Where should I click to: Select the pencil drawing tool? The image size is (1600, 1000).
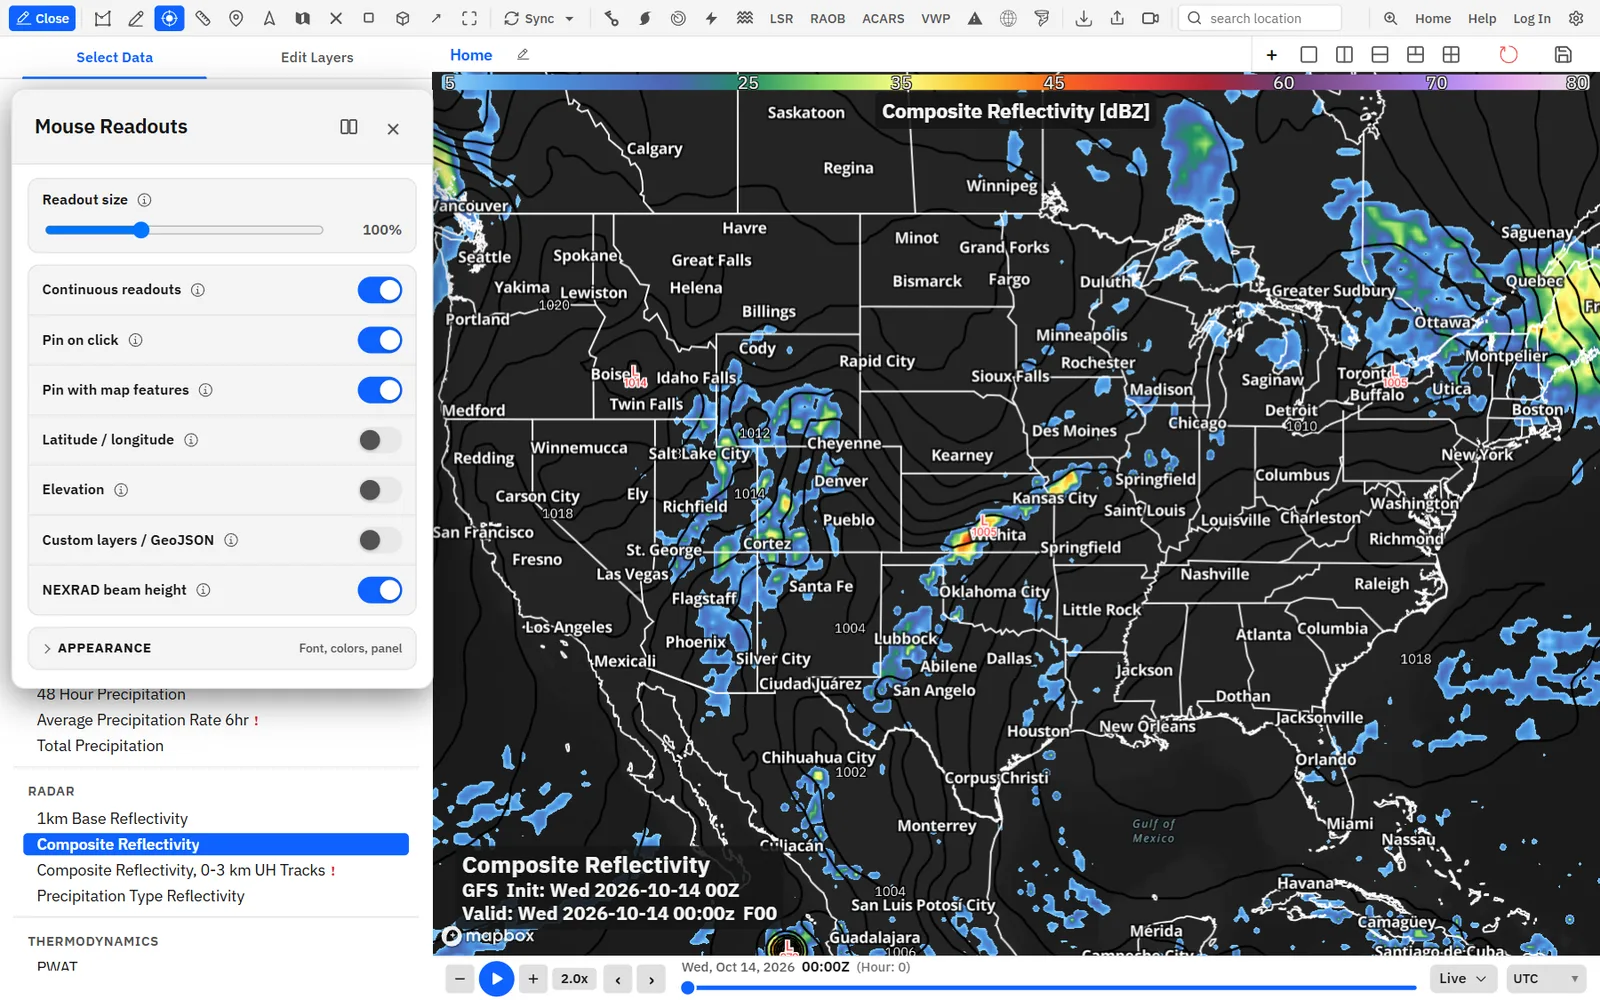pyautogui.click(x=136, y=18)
